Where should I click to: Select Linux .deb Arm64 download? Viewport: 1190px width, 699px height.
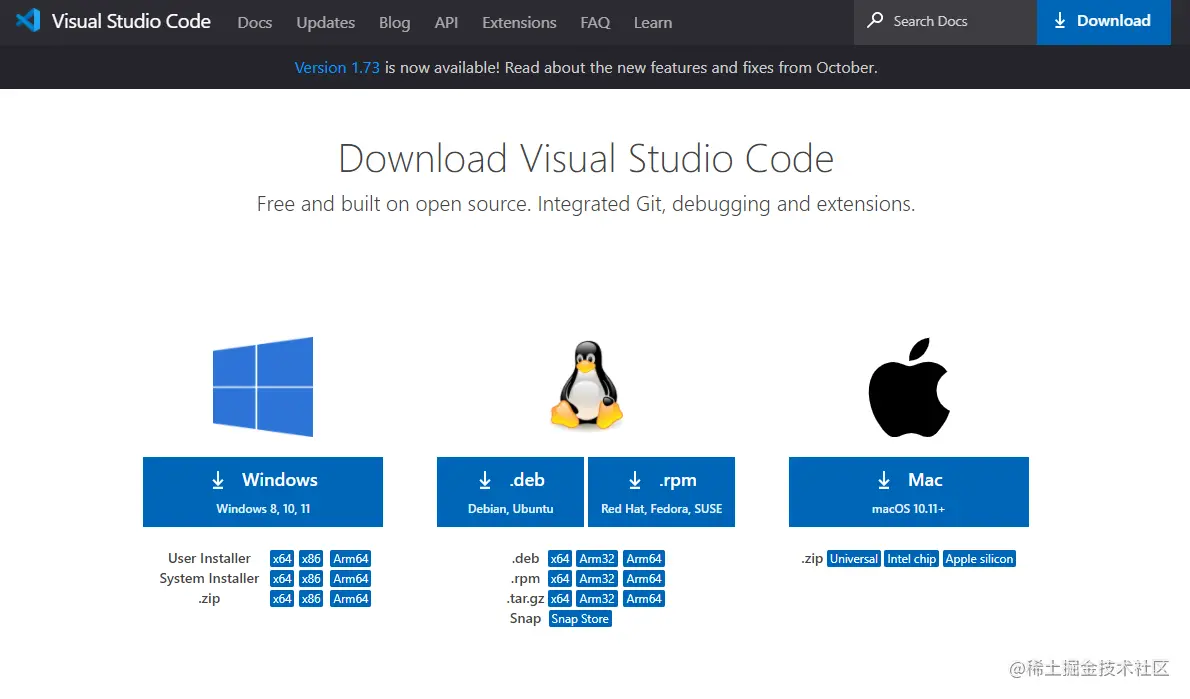point(644,559)
